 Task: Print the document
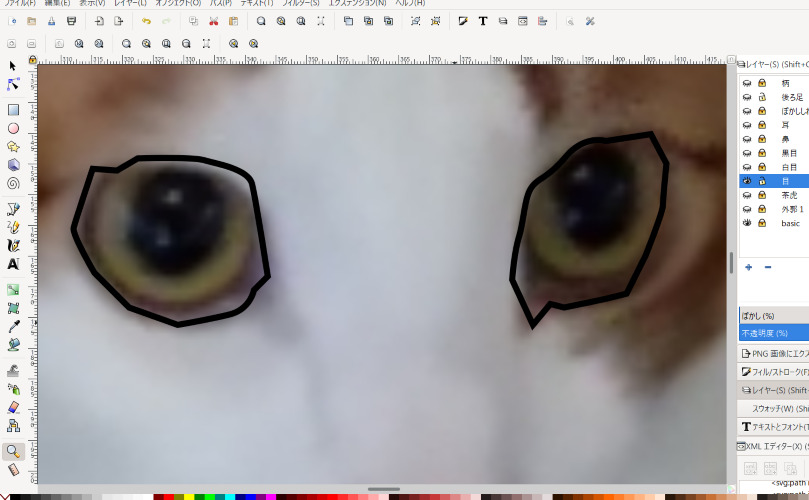pos(71,21)
